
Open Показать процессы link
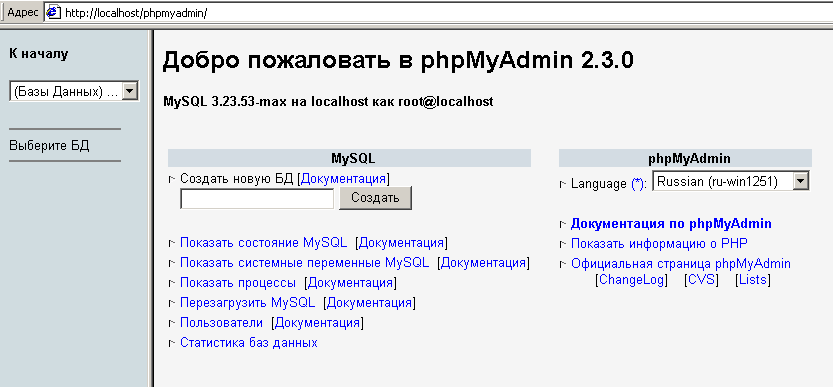point(238,283)
